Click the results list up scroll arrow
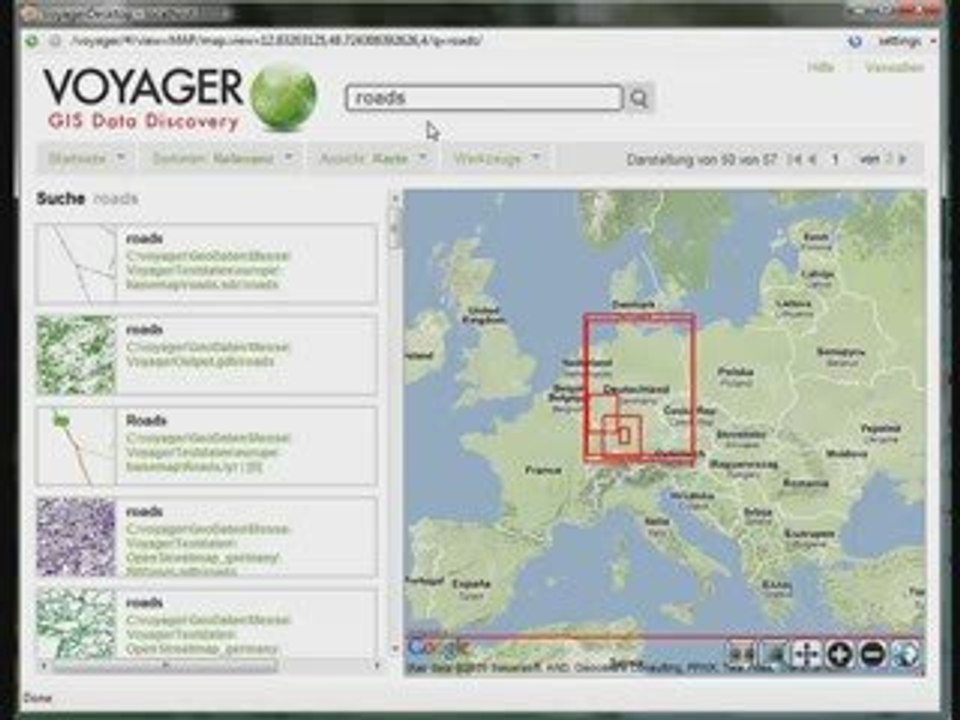Image resolution: width=960 pixels, height=720 pixels. point(395,198)
